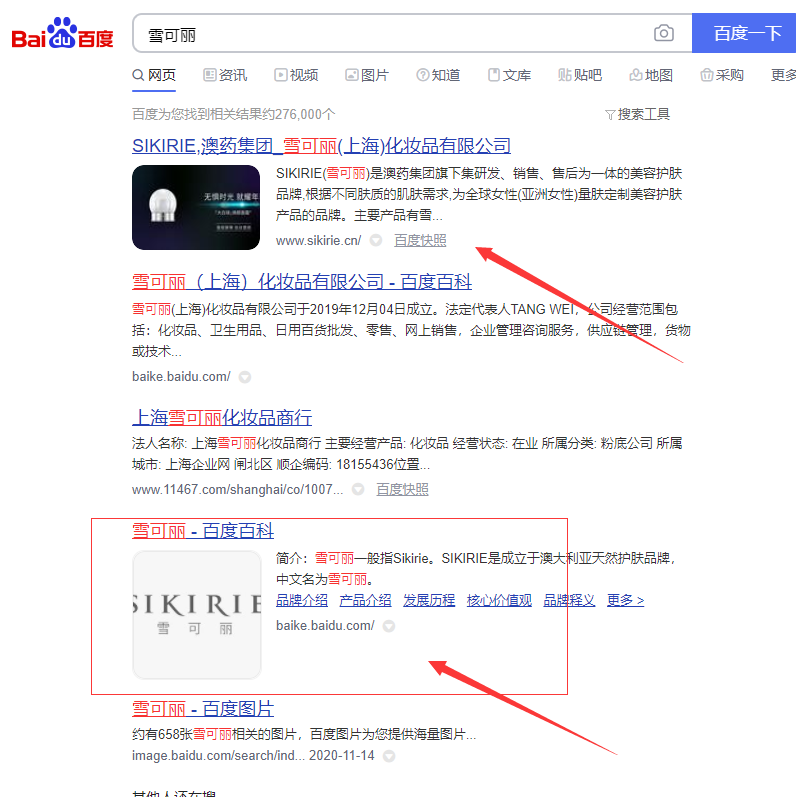Open camera image search icon
This screenshot has width=796, height=797.
pos(663,34)
